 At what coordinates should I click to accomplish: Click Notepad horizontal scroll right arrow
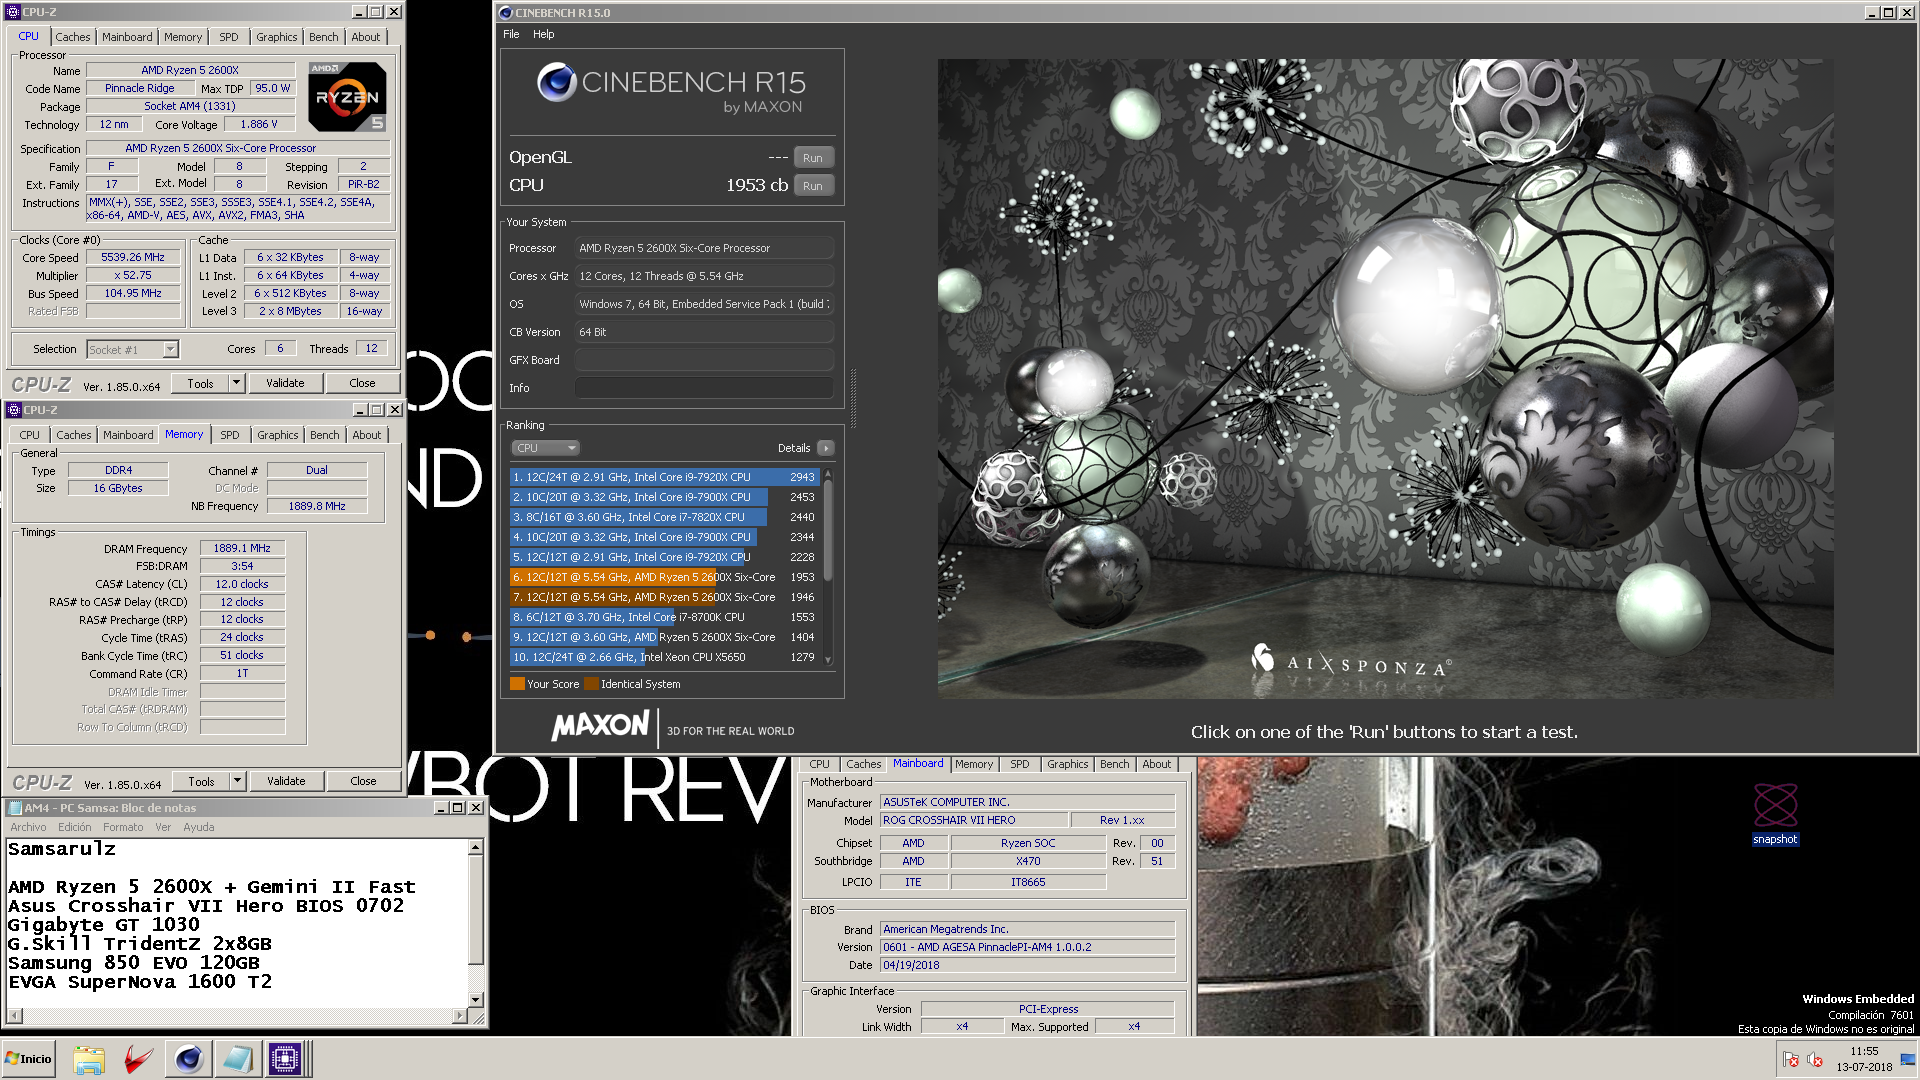460,1016
